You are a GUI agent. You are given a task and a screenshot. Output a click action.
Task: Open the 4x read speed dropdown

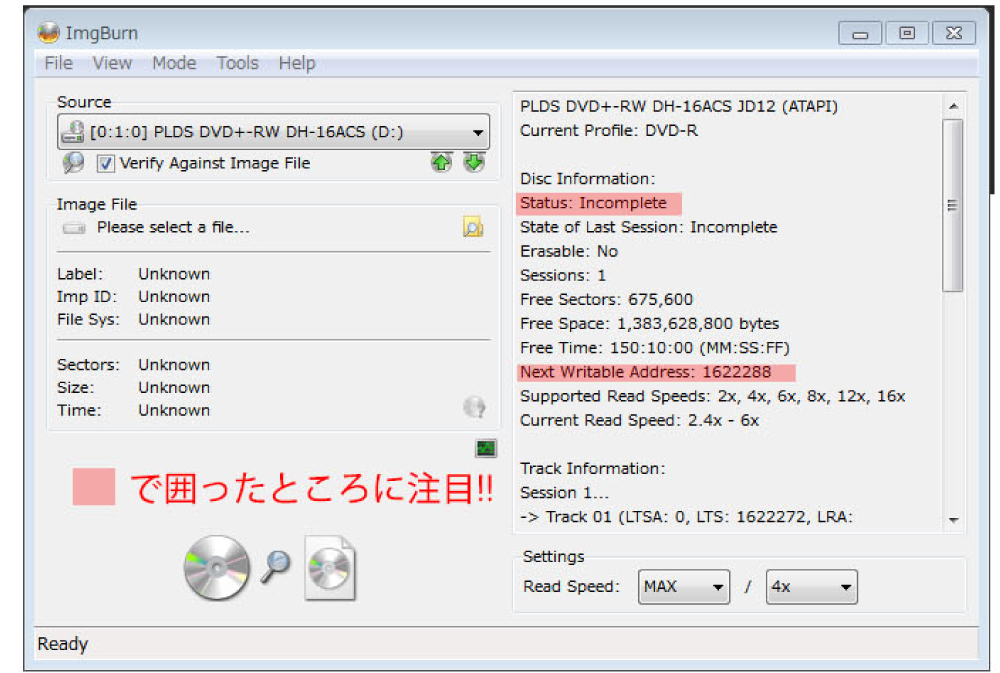coord(811,586)
